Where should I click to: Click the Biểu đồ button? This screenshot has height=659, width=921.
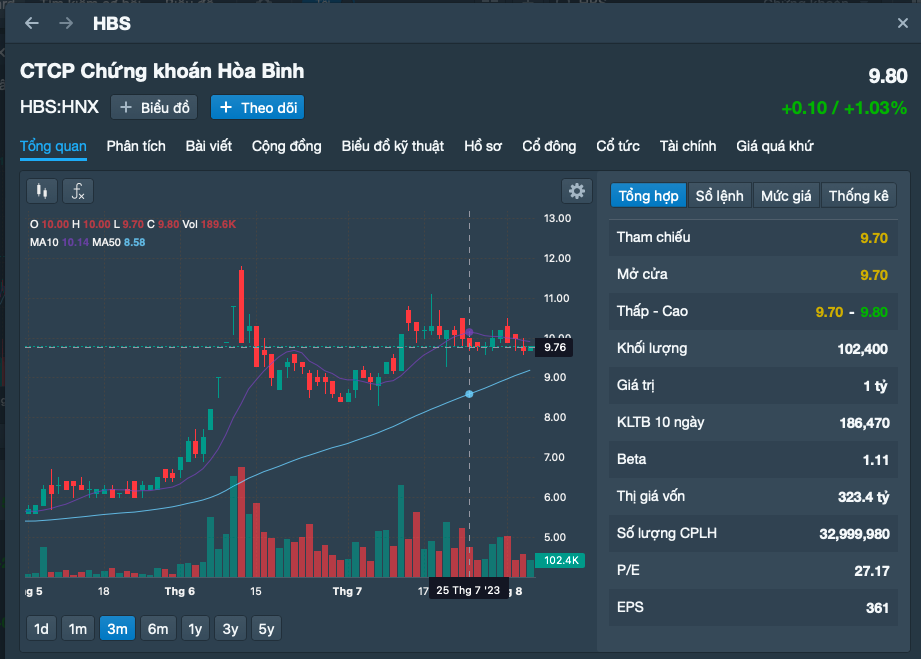[154, 107]
